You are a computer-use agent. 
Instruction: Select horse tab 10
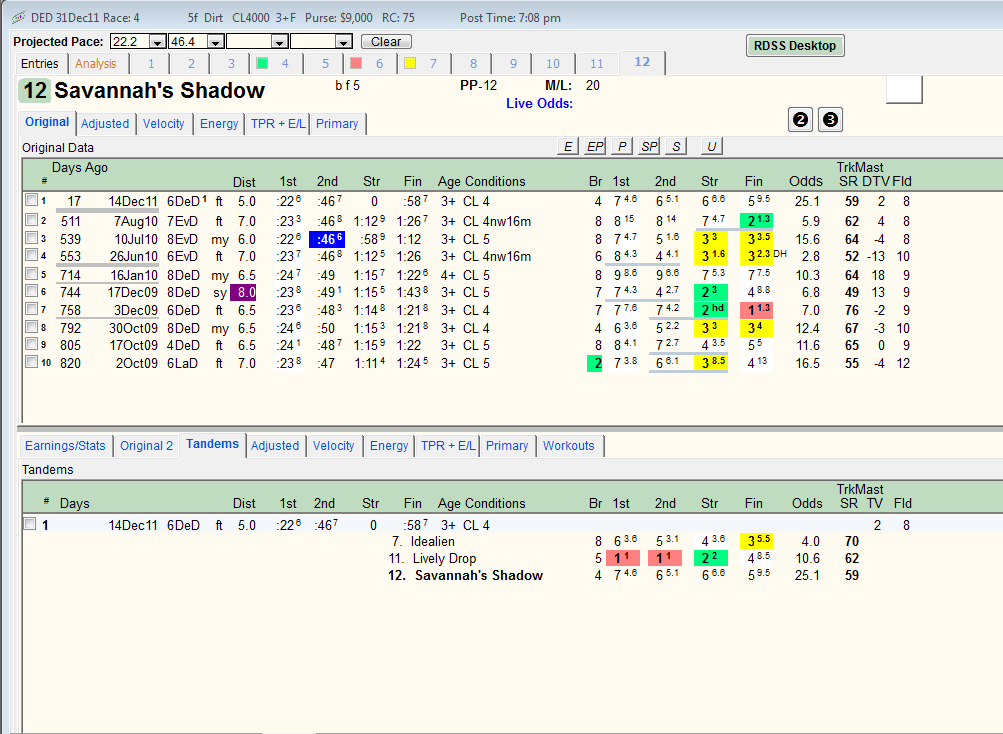553,63
